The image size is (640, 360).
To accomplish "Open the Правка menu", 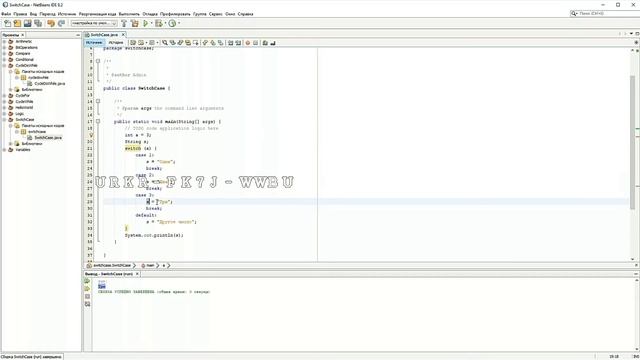I will pos(20,14).
